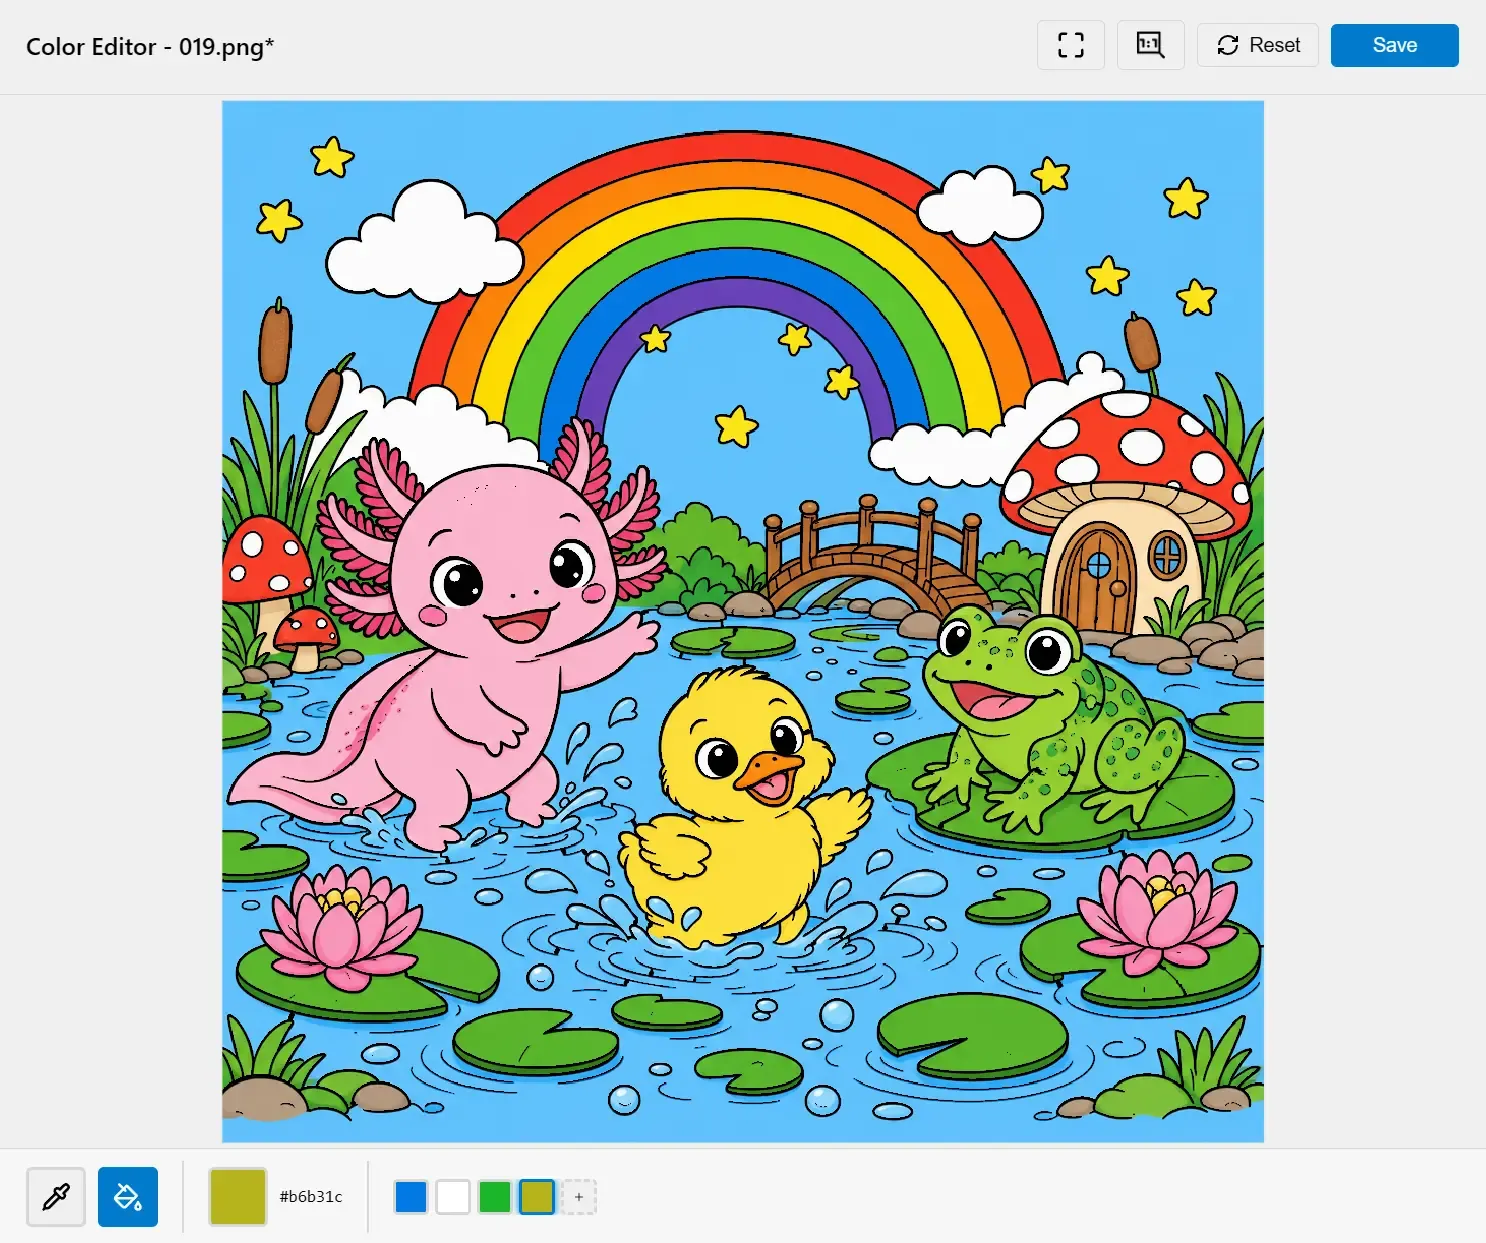Open the current olive color swatch
Viewport: 1486px width, 1243px height.
(238, 1196)
